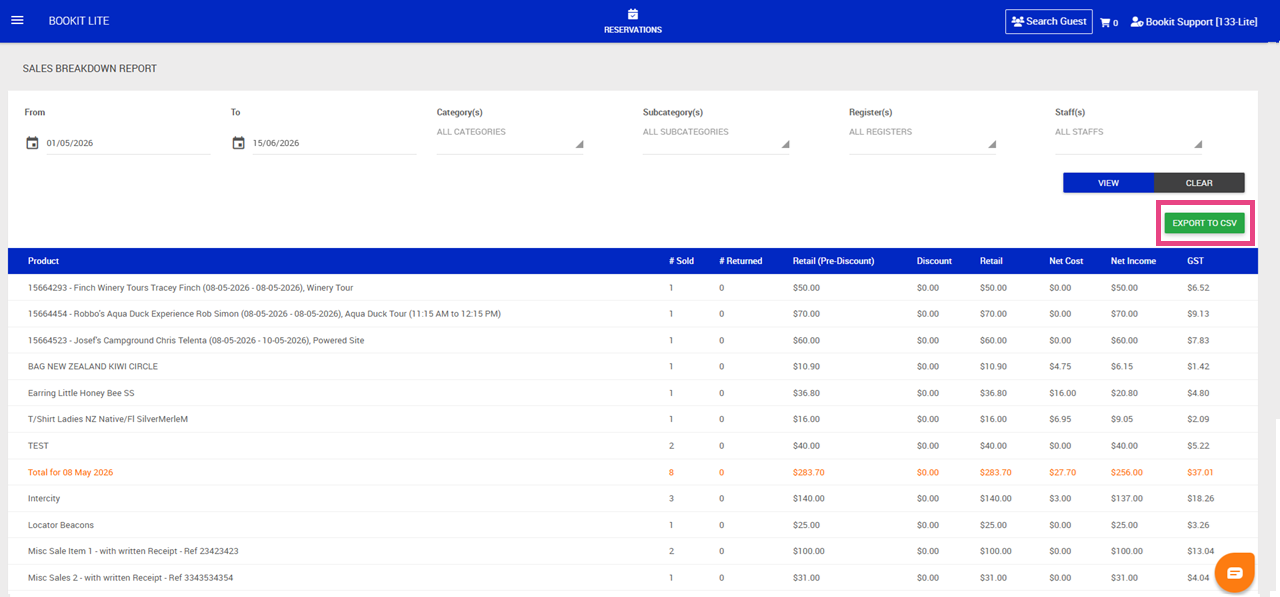Click the $6.95 net cost value

tap(1060, 419)
